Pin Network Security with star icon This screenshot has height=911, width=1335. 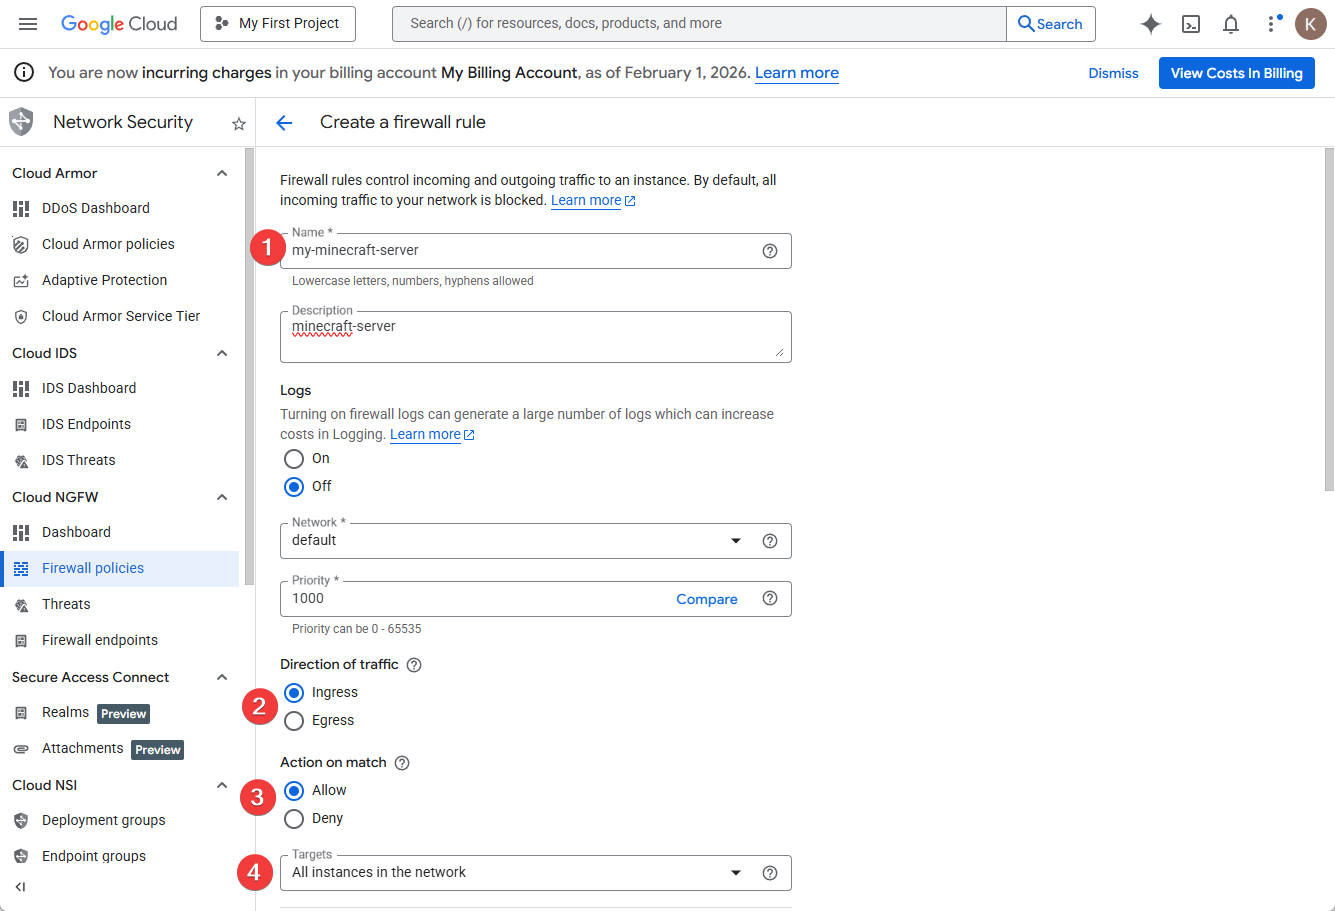point(239,124)
